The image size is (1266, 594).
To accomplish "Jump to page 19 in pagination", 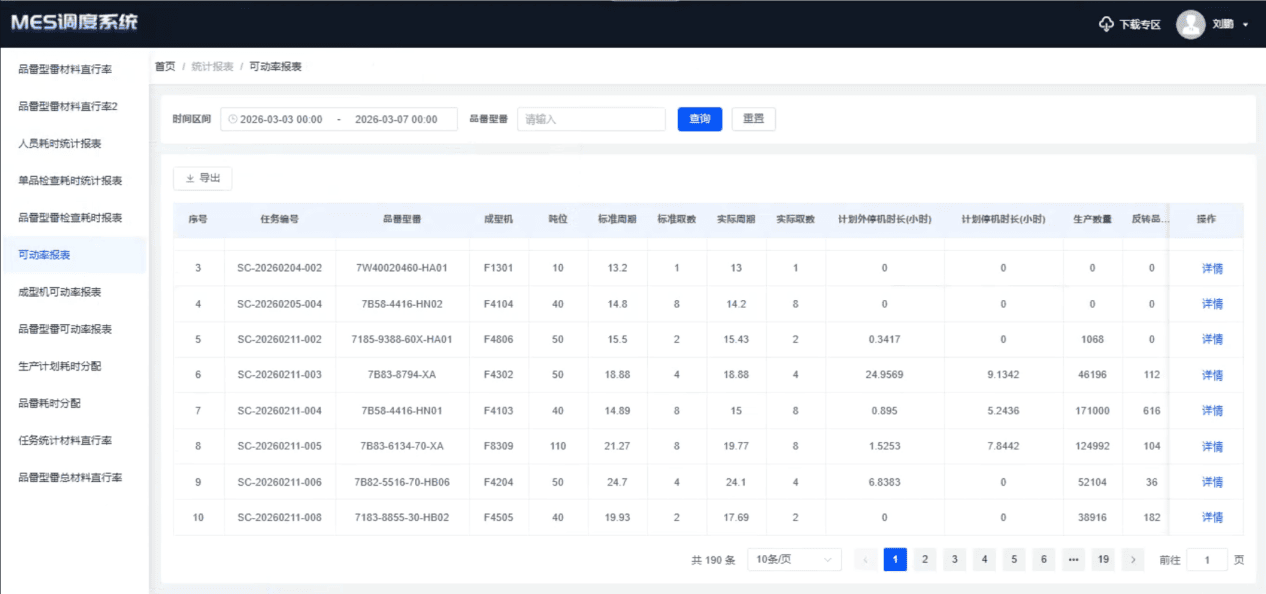I will [x=1102, y=559].
